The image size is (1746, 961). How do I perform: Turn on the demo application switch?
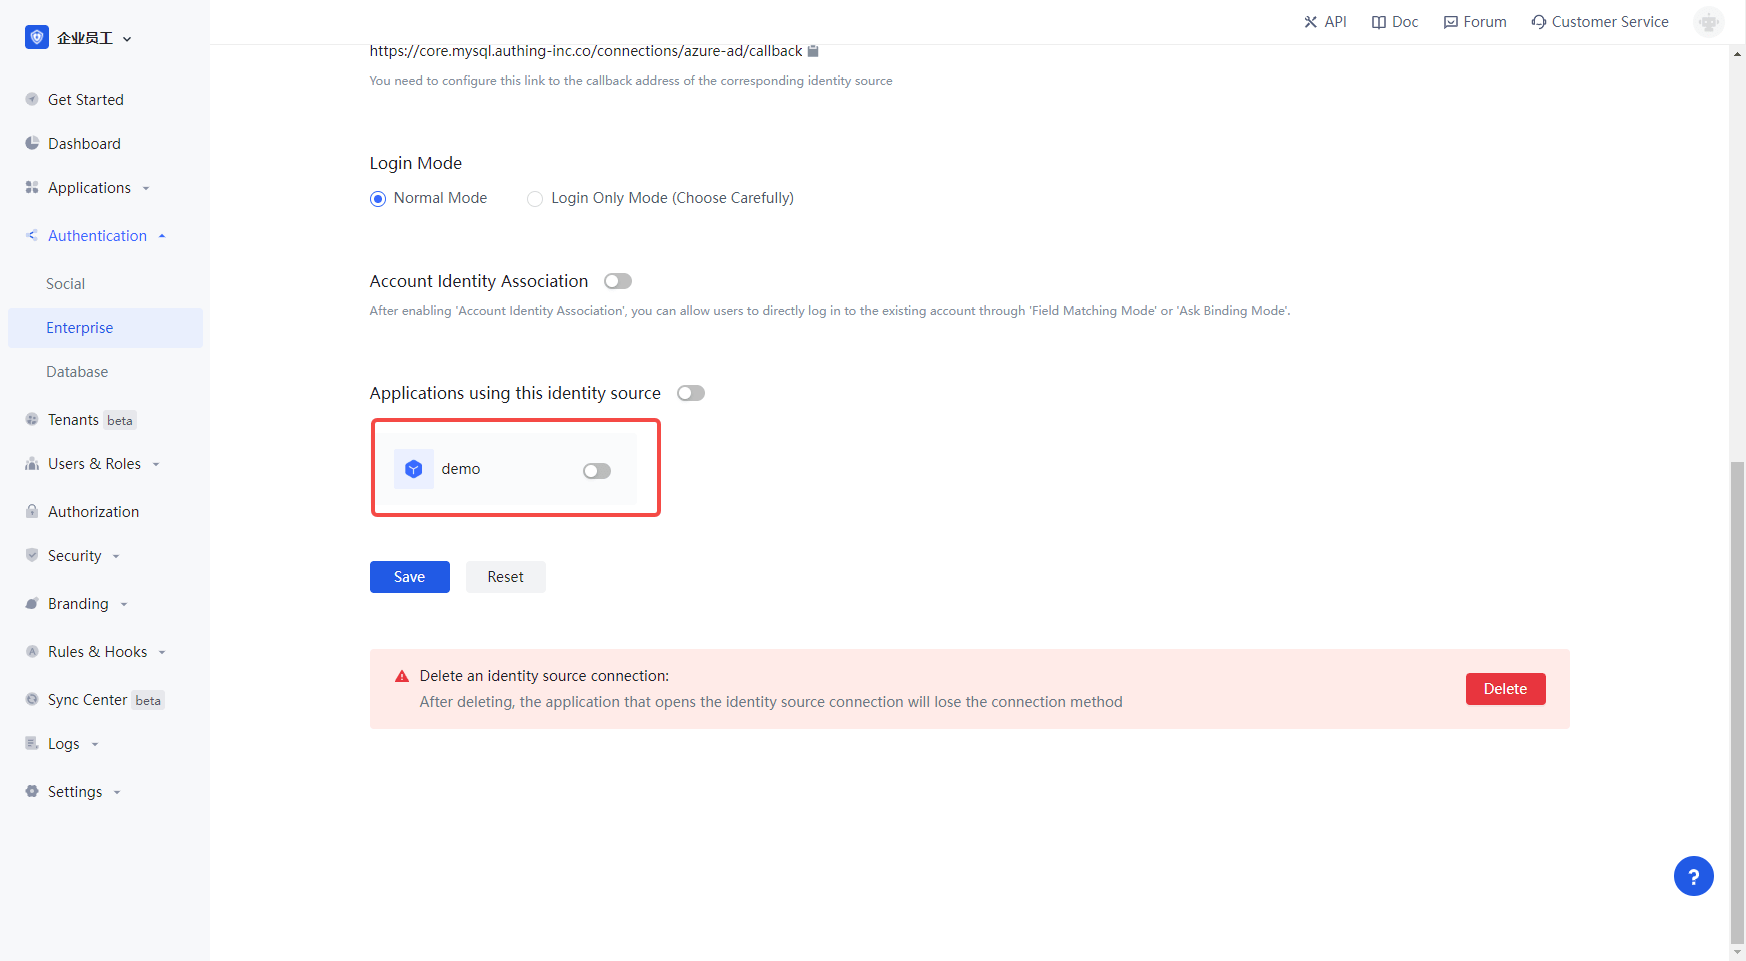click(597, 471)
